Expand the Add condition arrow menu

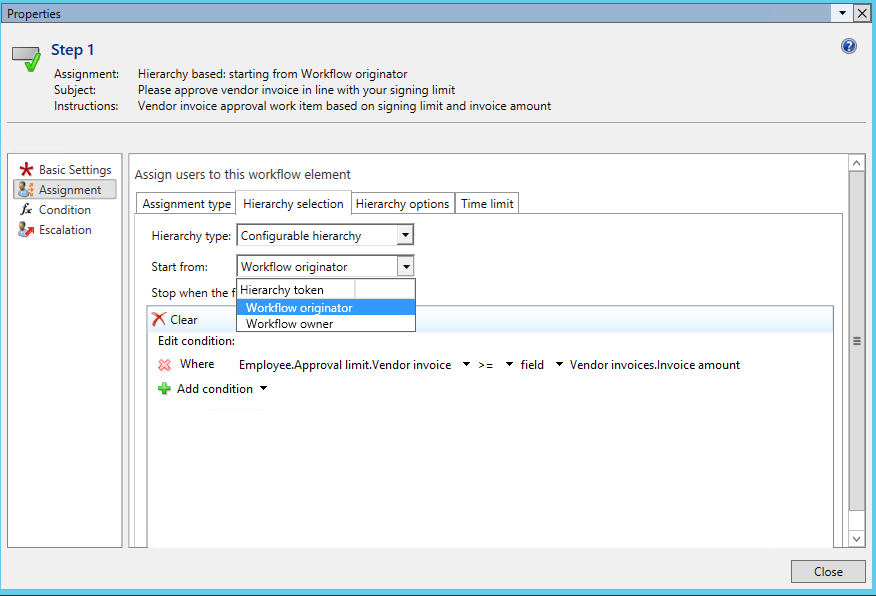click(x=263, y=389)
